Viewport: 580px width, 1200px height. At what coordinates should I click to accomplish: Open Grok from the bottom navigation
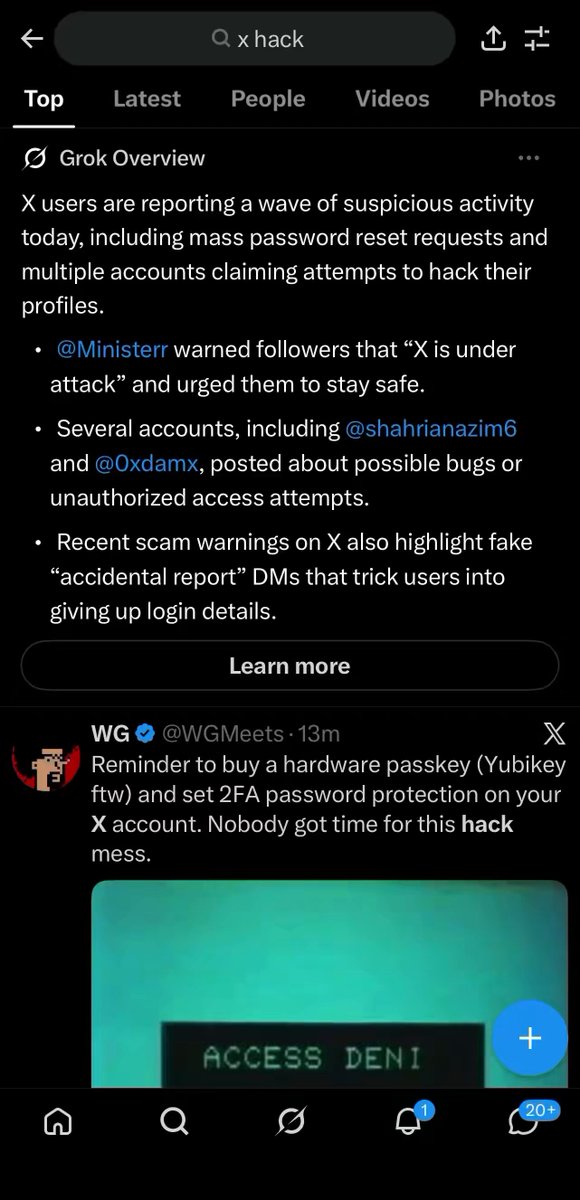point(291,1122)
